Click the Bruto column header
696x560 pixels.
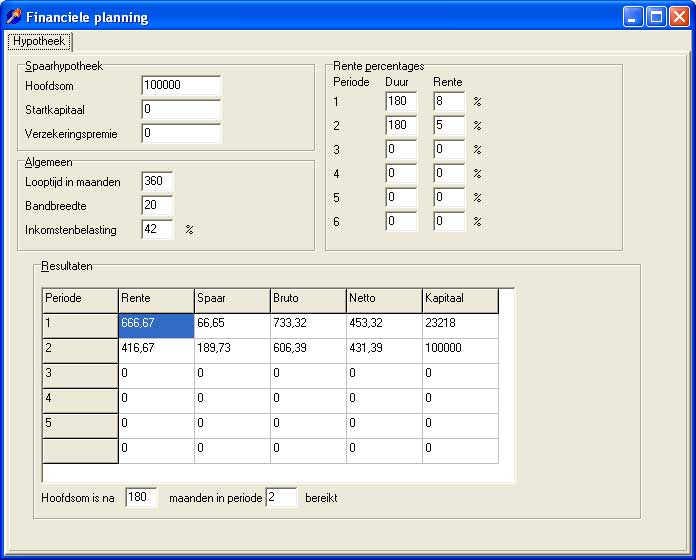pyautogui.click(x=308, y=301)
